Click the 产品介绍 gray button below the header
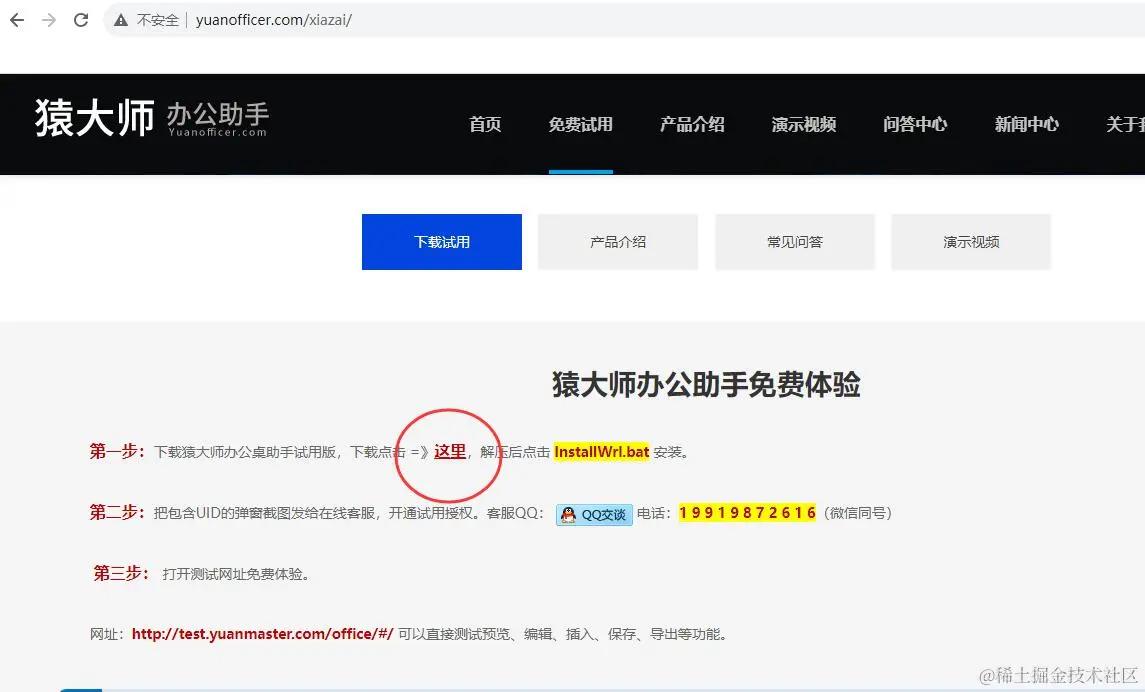 (x=617, y=241)
